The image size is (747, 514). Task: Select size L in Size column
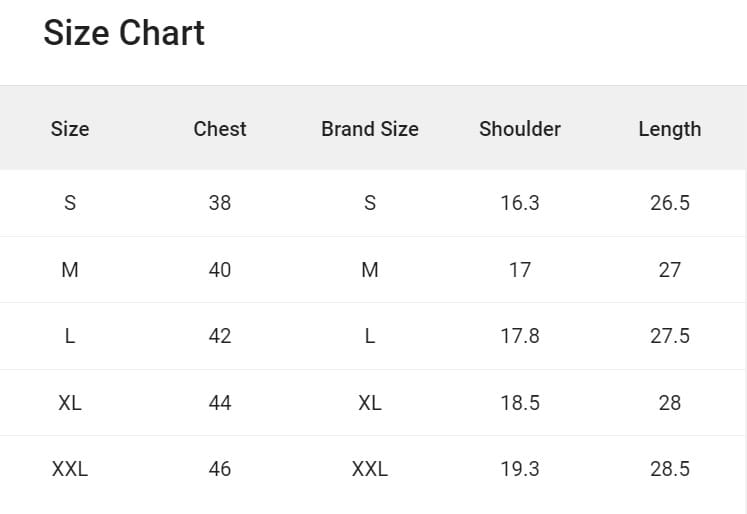(x=70, y=336)
